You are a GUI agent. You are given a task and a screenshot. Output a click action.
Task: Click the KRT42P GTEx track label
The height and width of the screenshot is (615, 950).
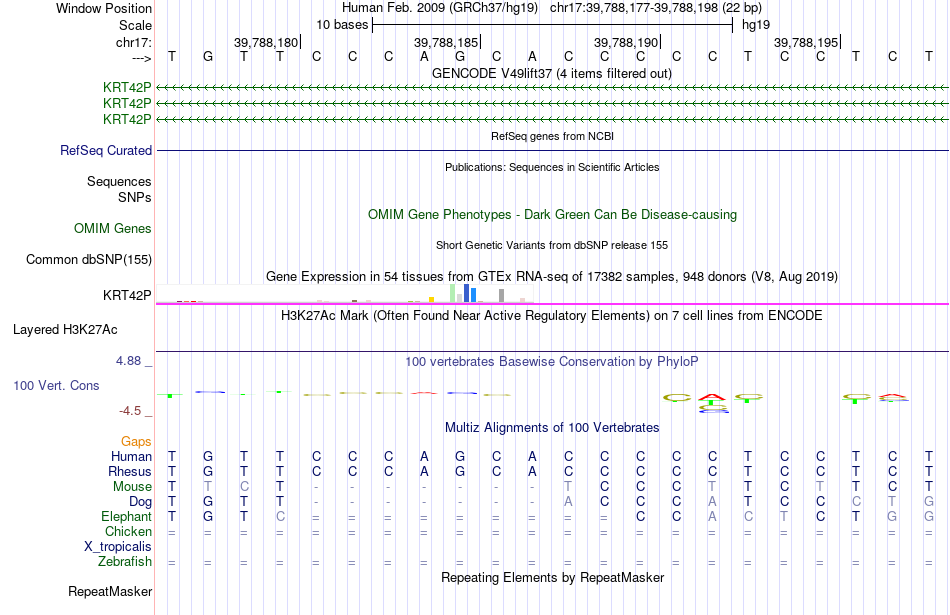[x=127, y=295]
